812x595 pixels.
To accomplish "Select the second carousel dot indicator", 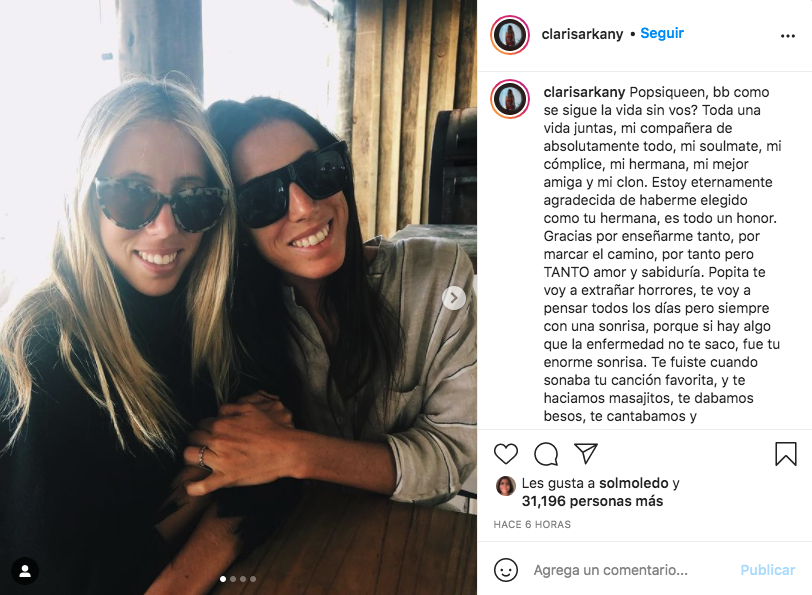I will coord(233,579).
